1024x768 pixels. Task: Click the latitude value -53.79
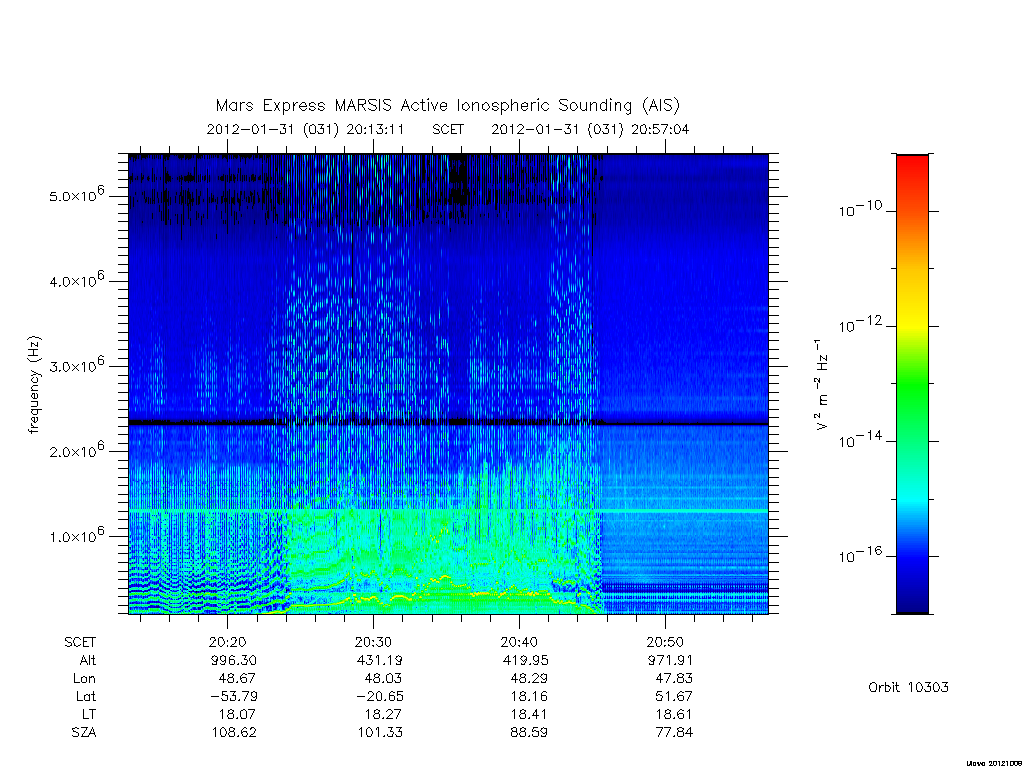[x=234, y=697]
